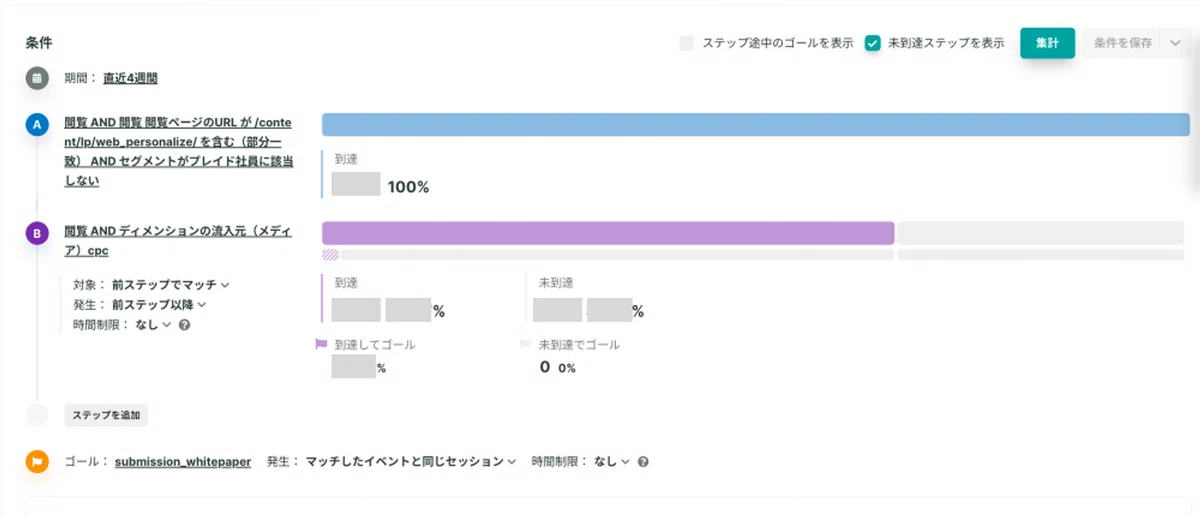
Task: Expand the goal マッチしたイベントと同じセッション dropdown
Action: coord(411,462)
